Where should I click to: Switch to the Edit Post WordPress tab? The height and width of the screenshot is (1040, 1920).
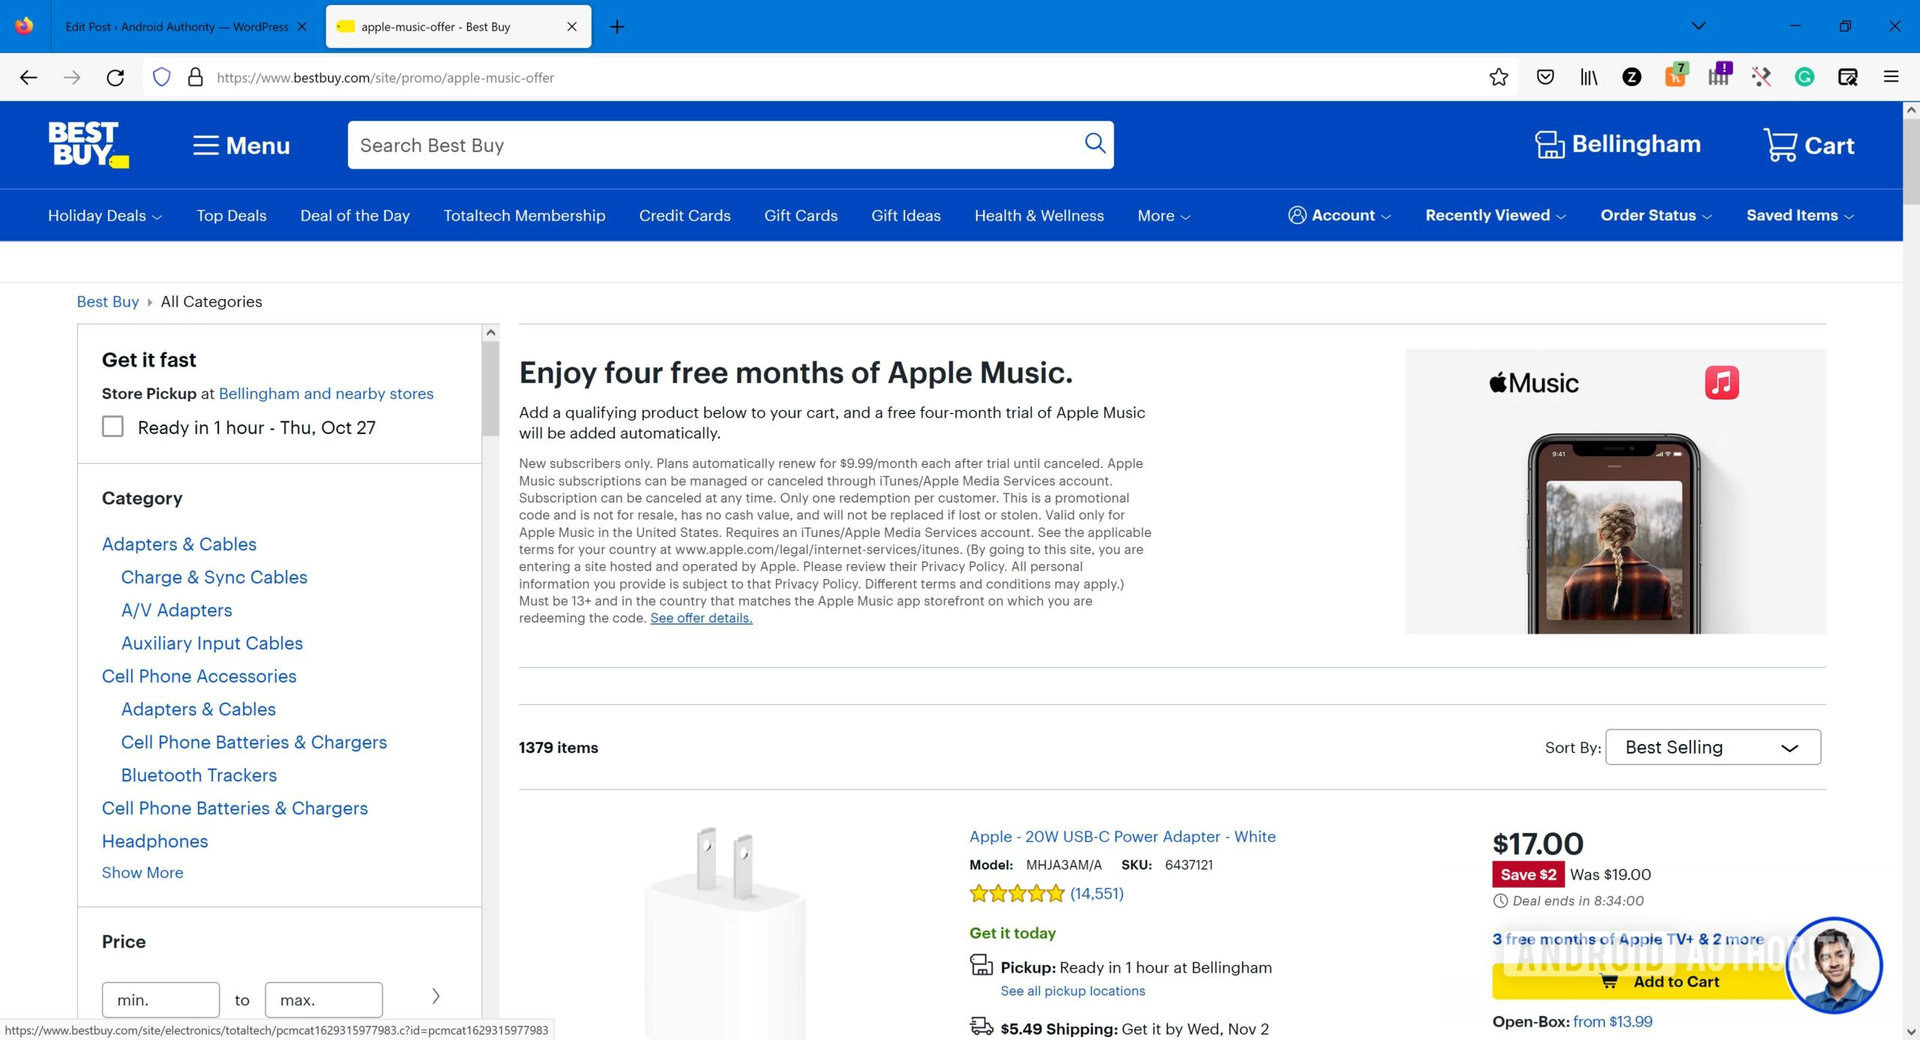176,27
